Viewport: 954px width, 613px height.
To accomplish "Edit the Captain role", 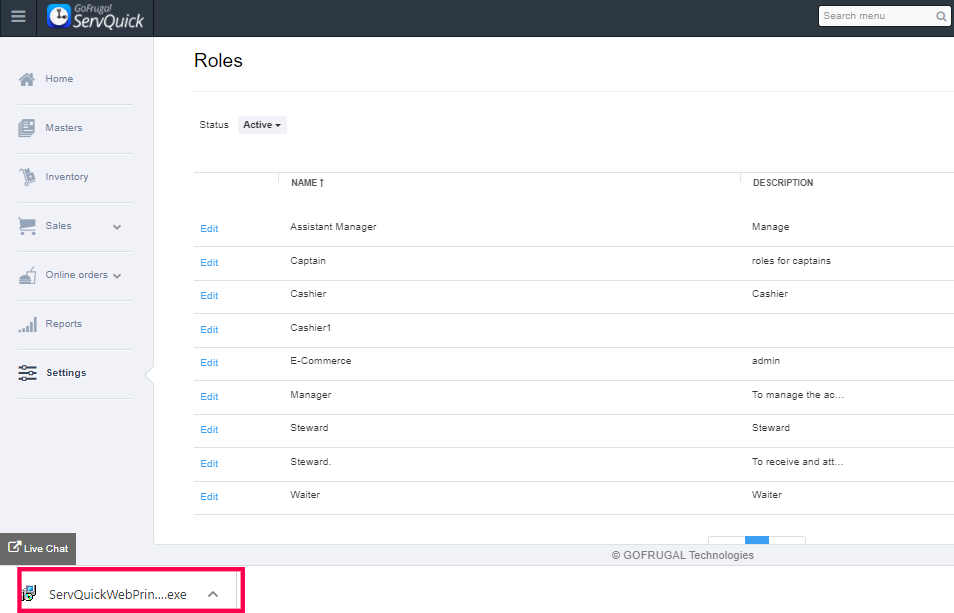I will click(209, 263).
